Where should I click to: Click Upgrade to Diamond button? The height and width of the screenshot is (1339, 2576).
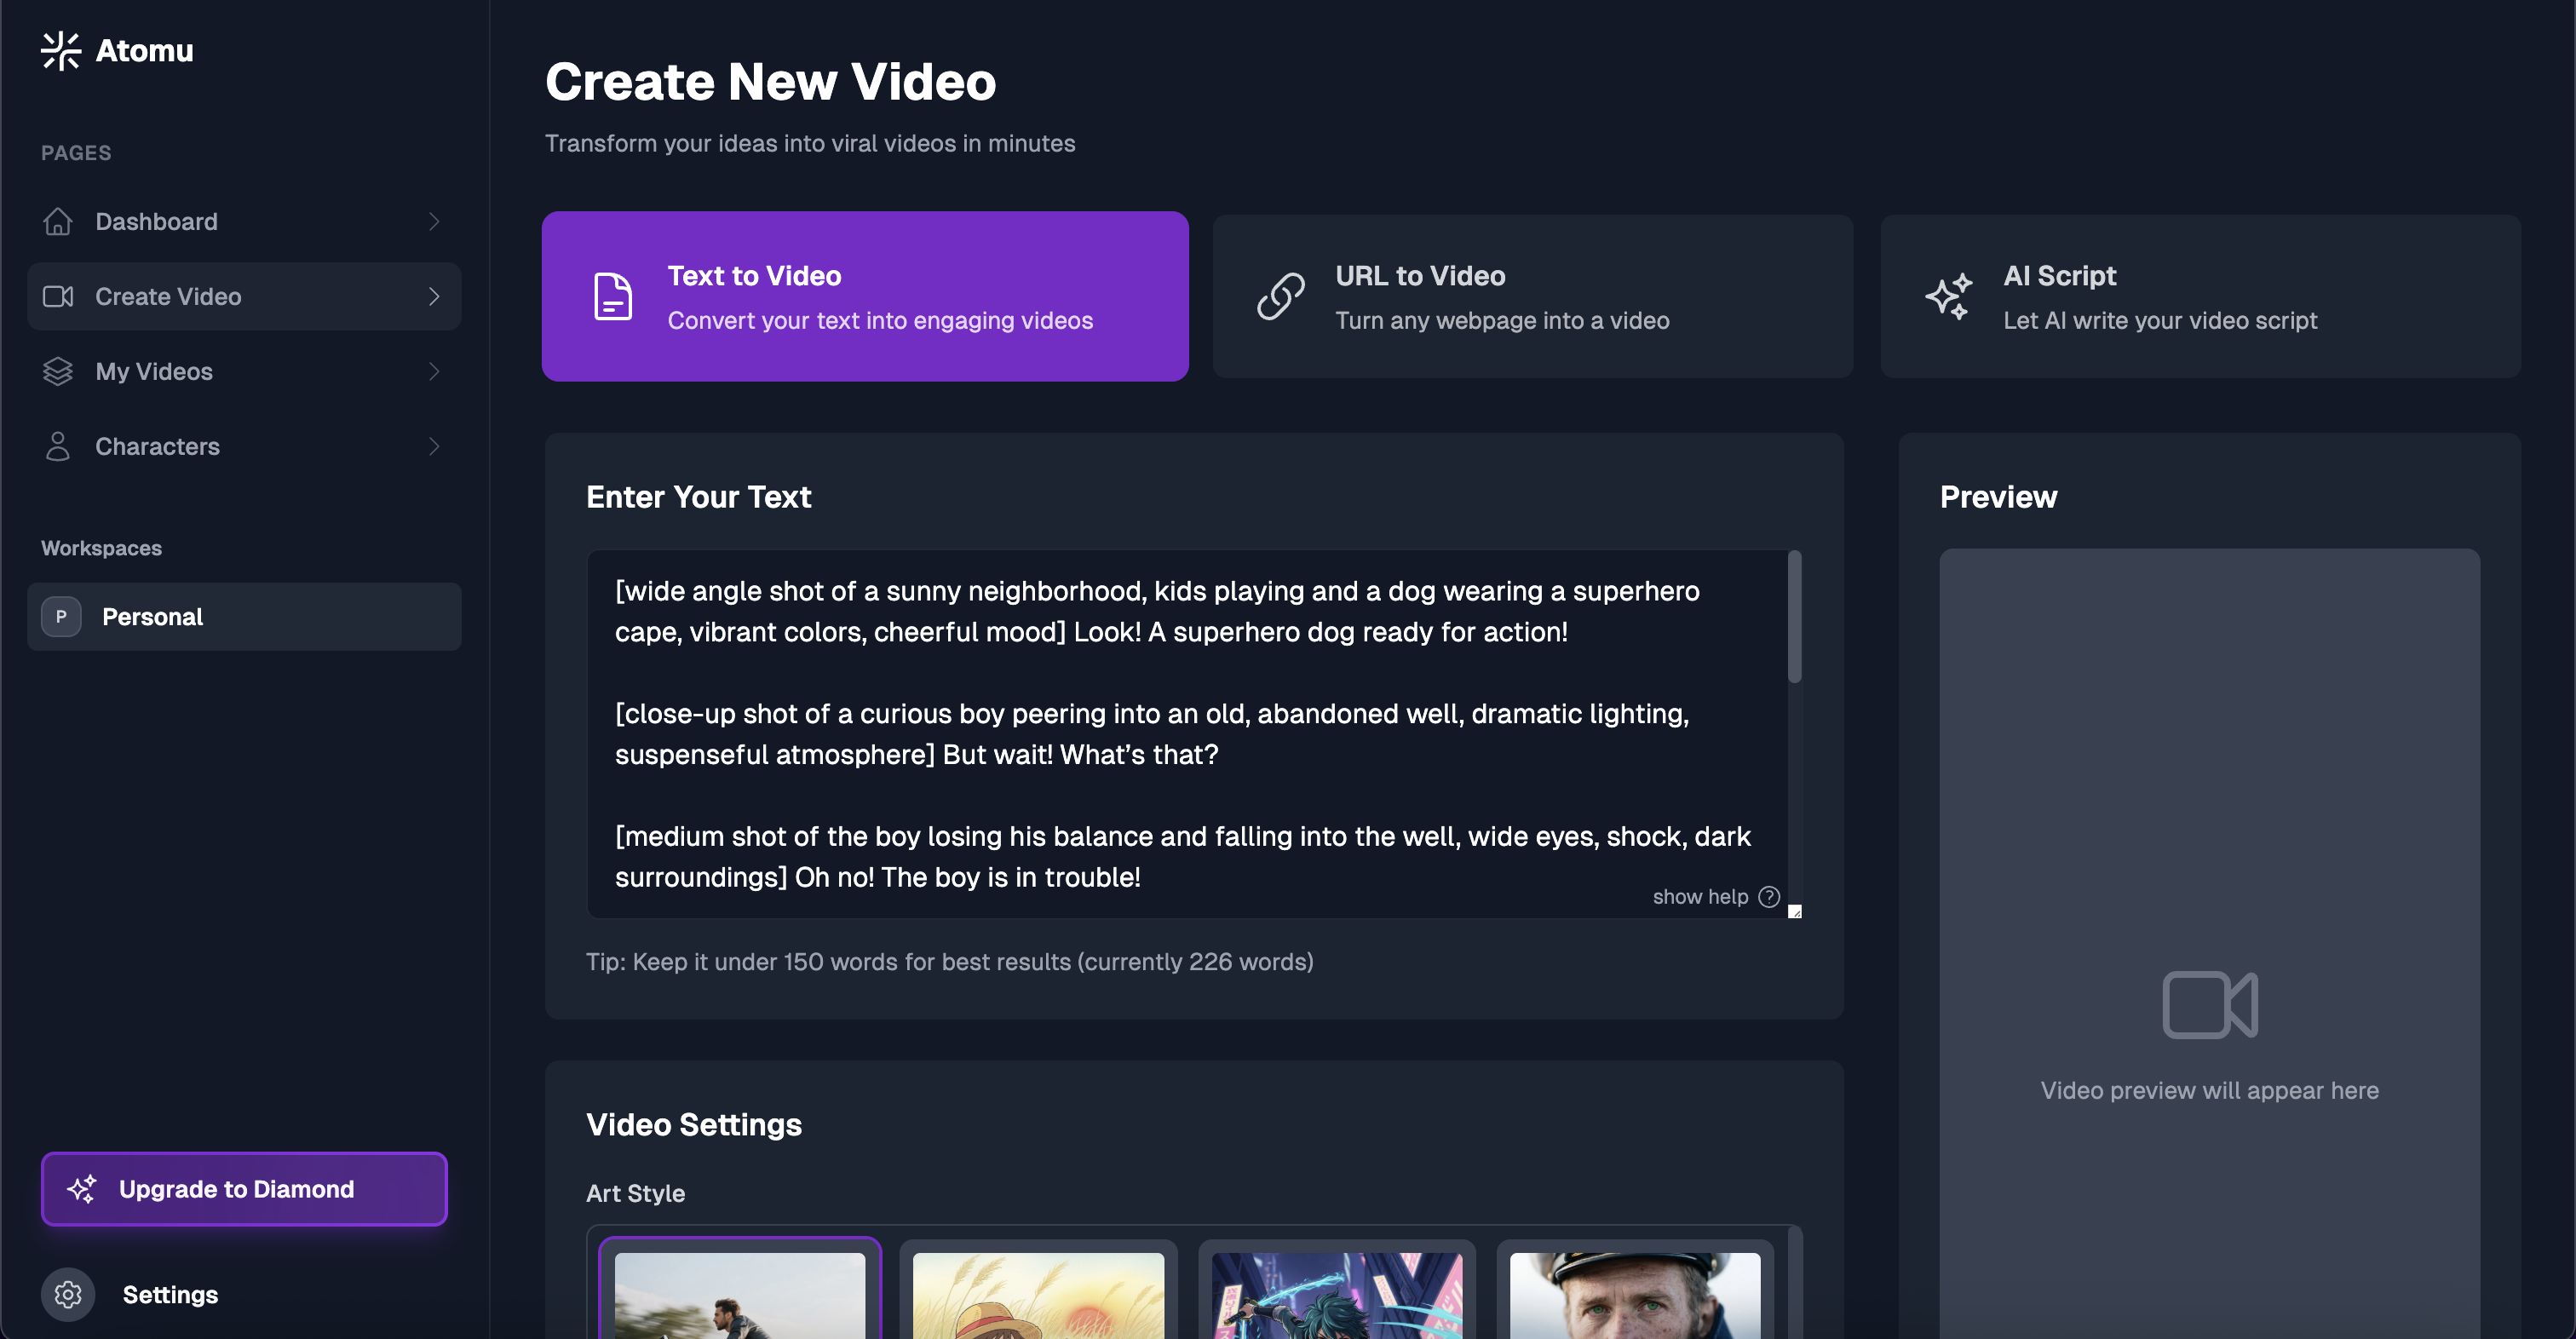(244, 1188)
